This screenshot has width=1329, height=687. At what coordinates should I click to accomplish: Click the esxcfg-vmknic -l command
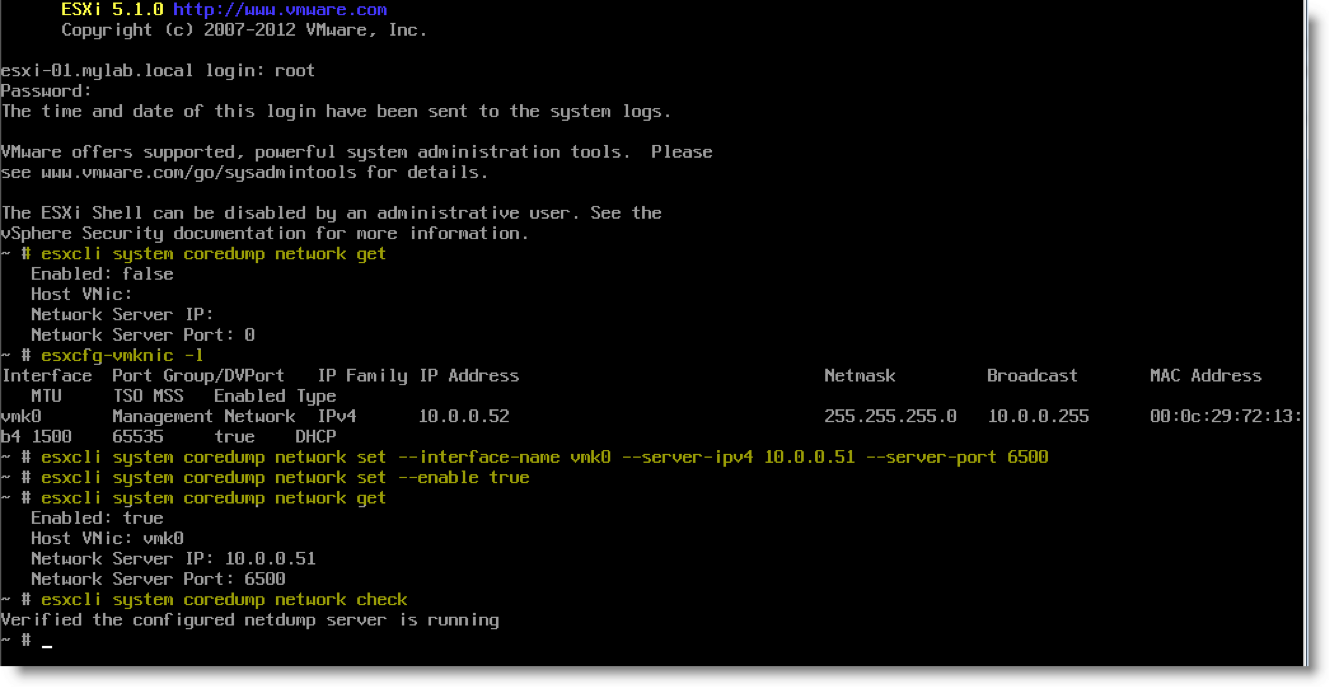coord(123,355)
